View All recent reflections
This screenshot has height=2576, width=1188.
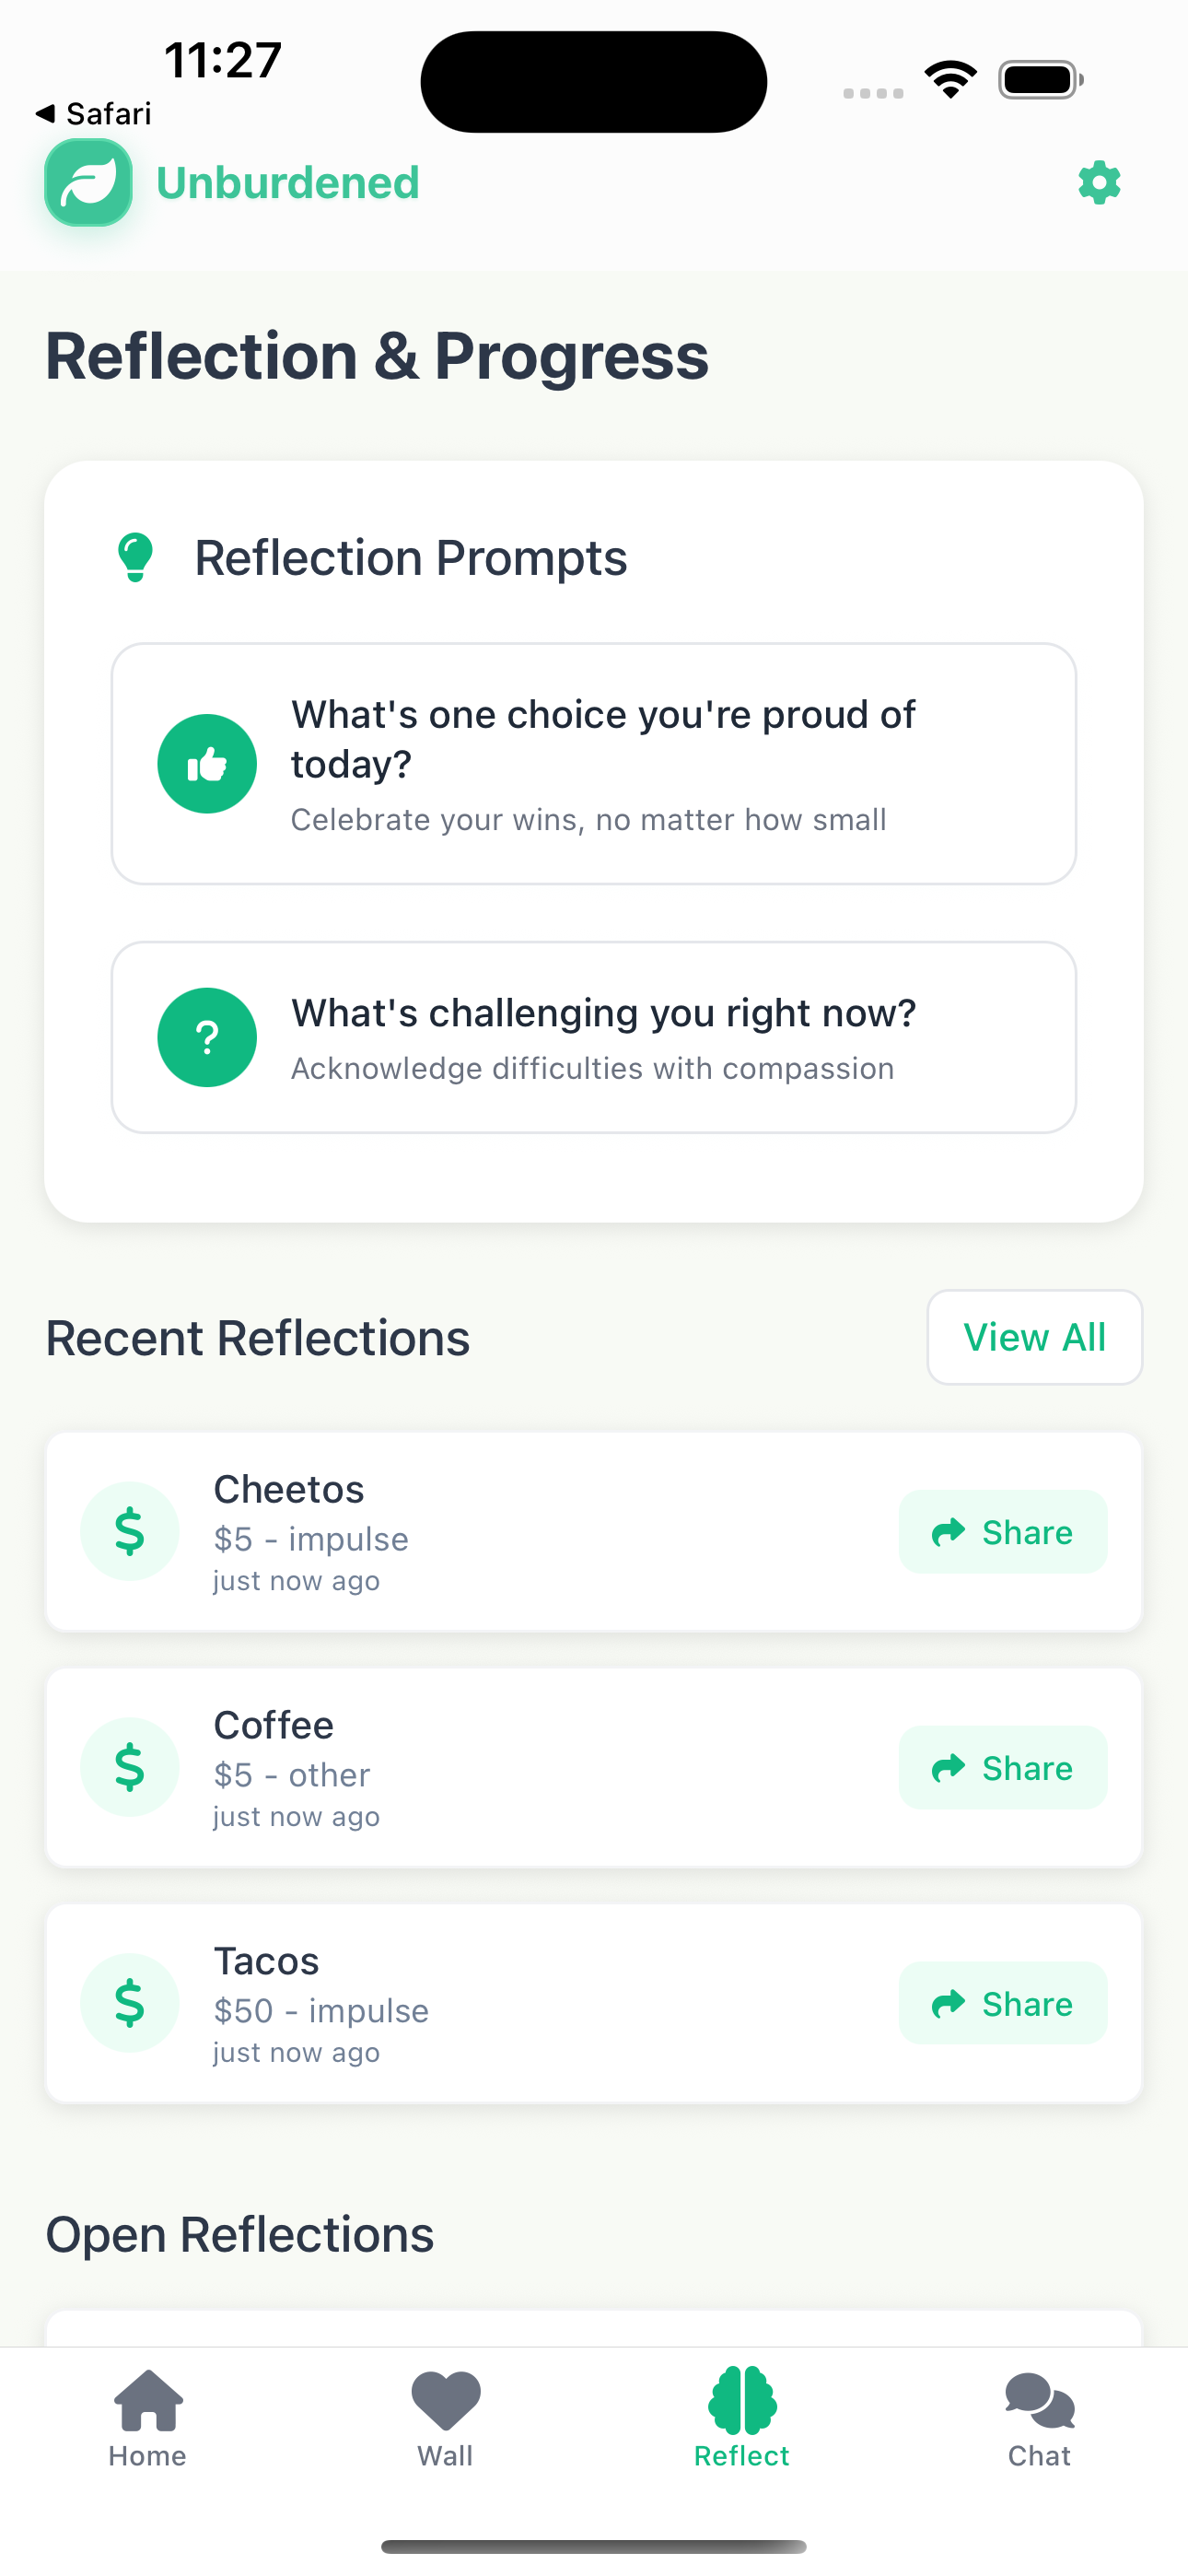point(1034,1337)
